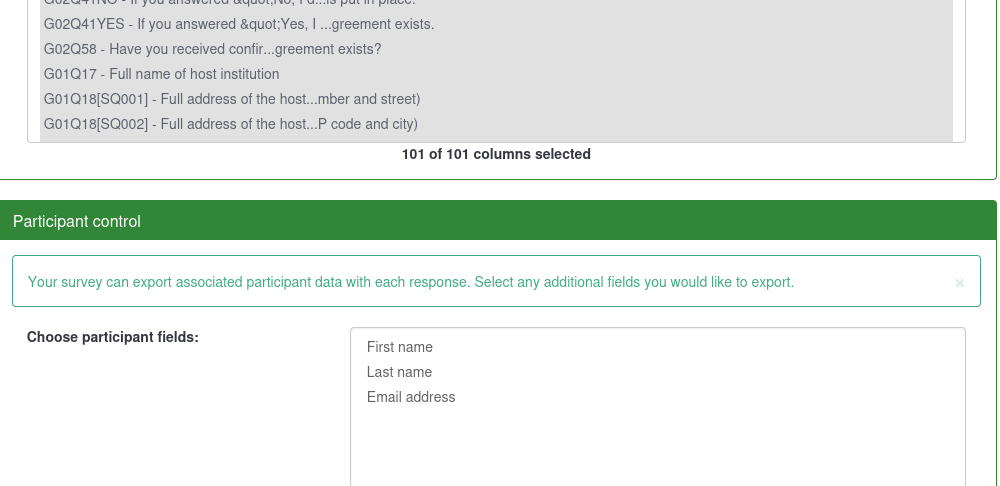Choose G01Q17 full name of host institution
This screenshot has height=486, width=1000.
click(x=161, y=74)
